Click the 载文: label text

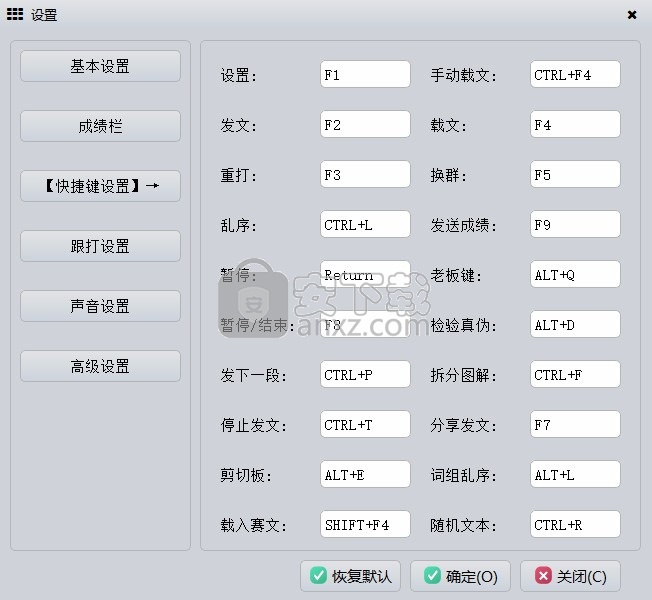(x=449, y=126)
